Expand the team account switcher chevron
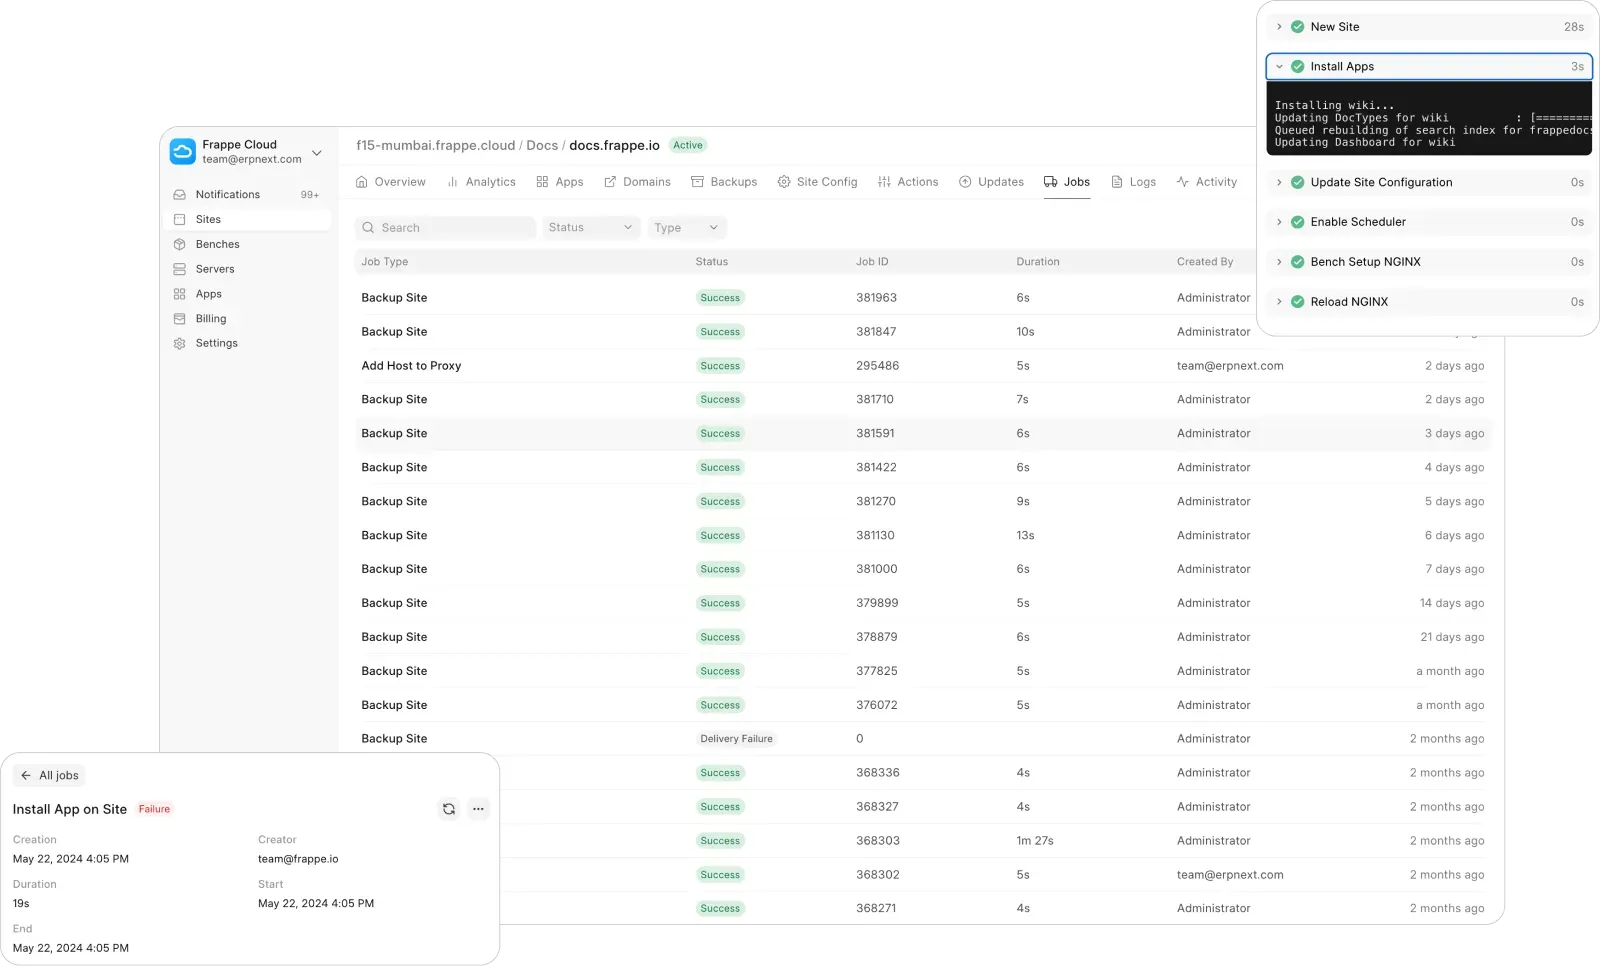1600x966 pixels. [x=317, y=153]
